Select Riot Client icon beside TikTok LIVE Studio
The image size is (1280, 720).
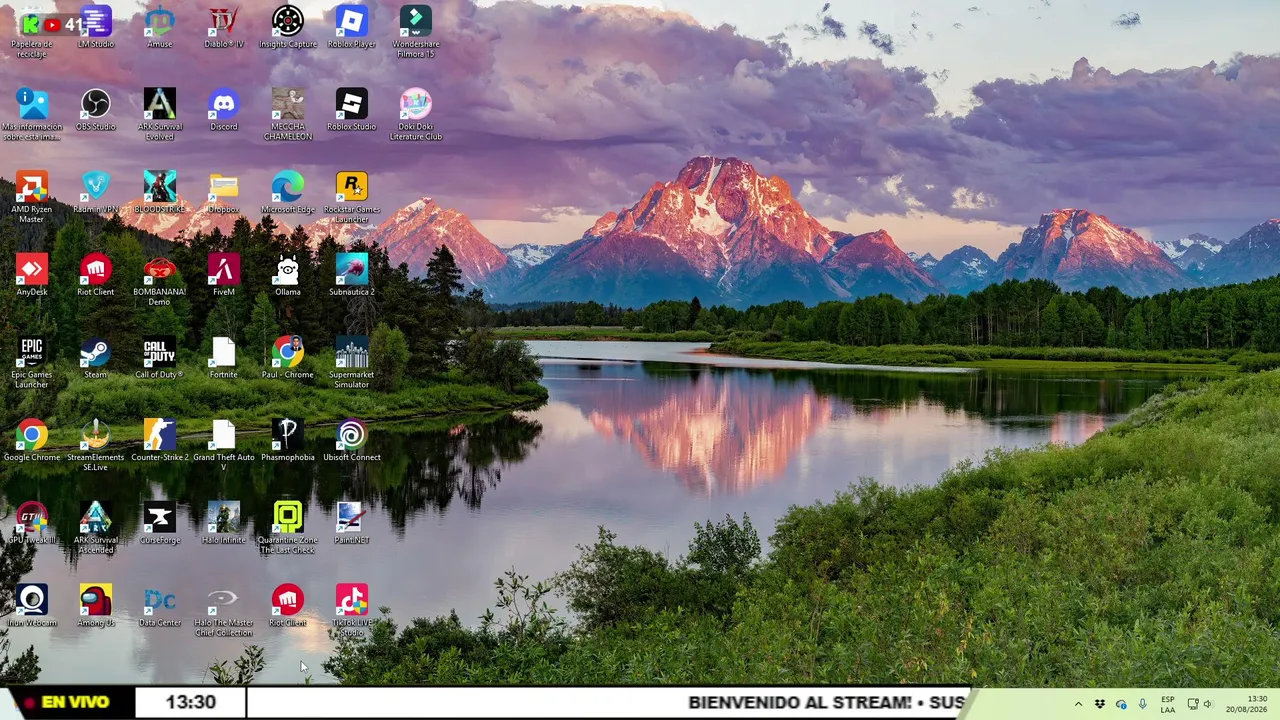(x=288, y=606)
